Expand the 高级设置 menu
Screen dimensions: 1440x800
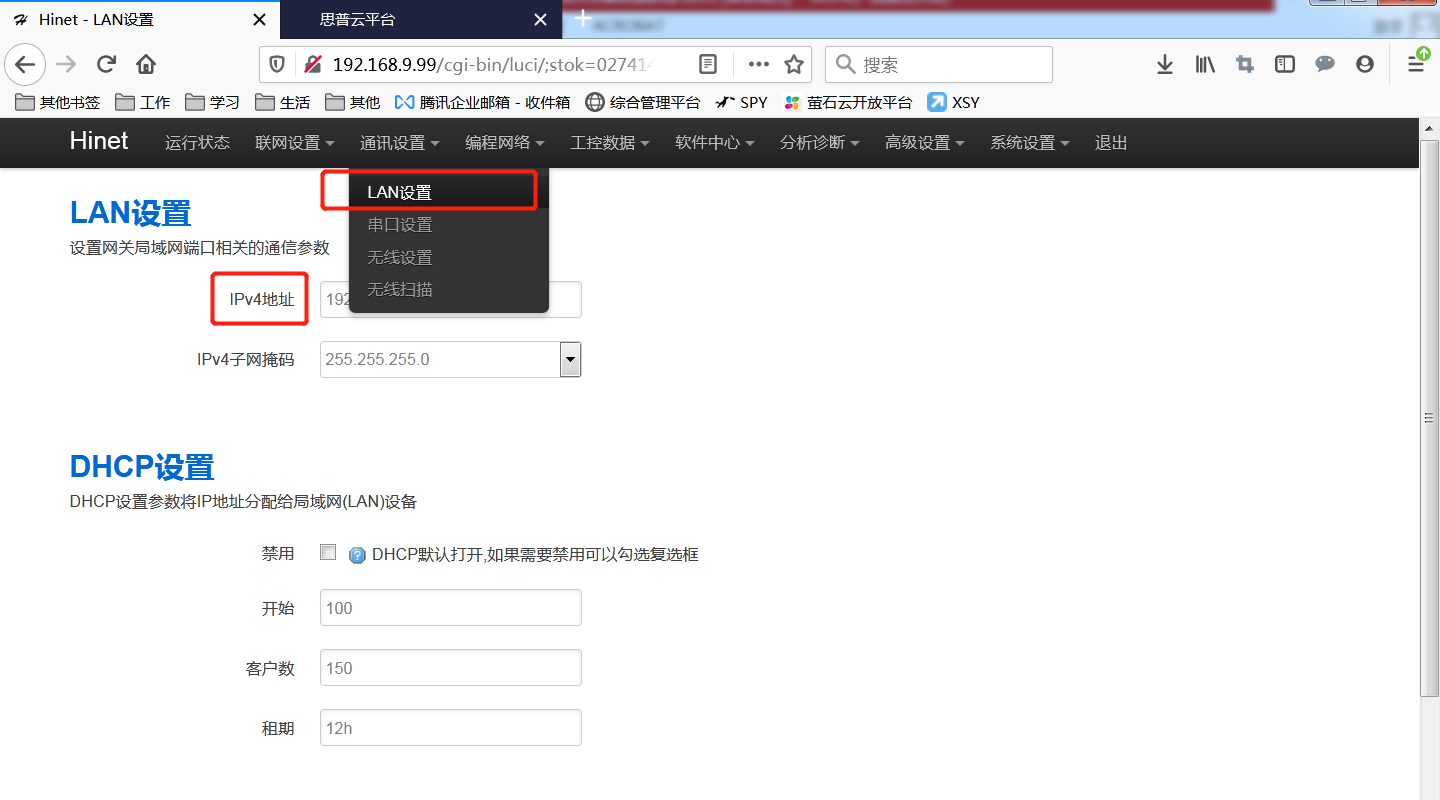point(923,142)
